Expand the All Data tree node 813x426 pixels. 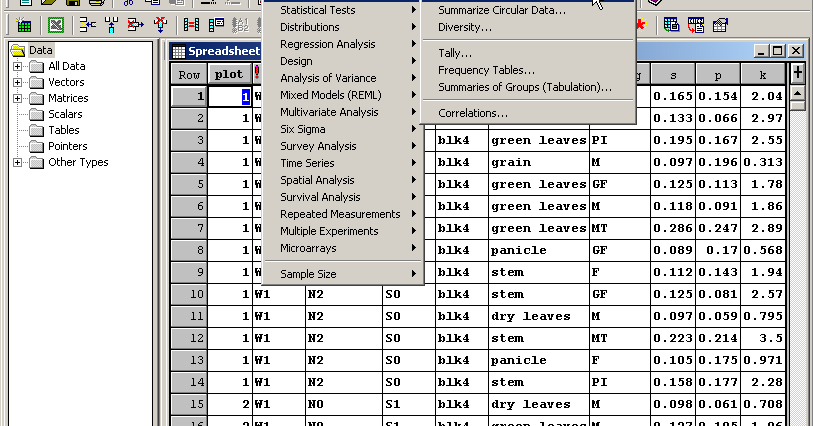pos(18,66)
